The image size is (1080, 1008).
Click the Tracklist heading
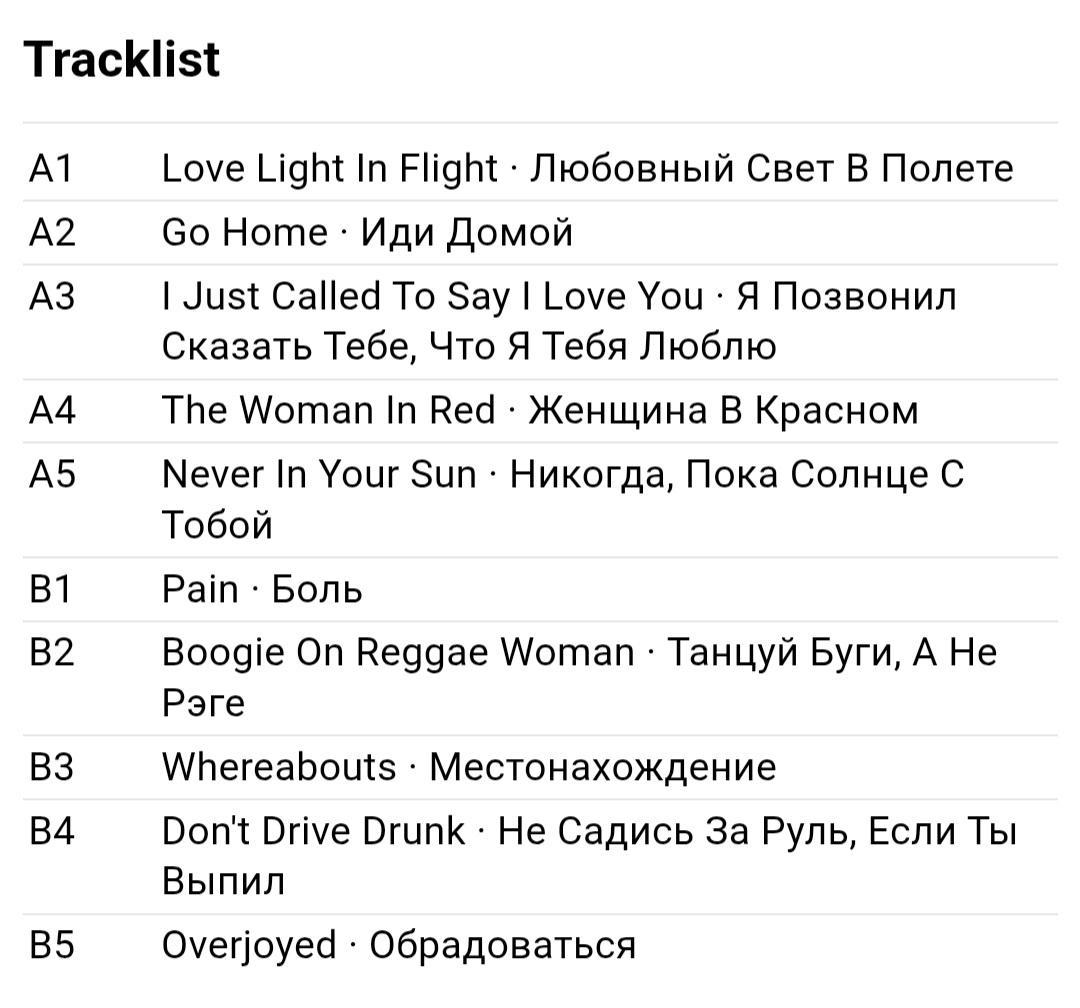pyautogui.click(x=121, y=59)
